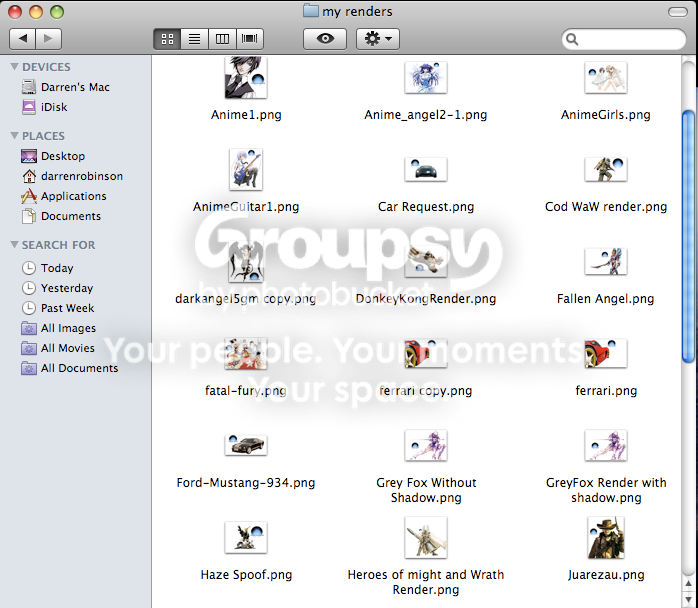Screen dimensions: 698x608
Task: Click the Ford-Mustang-934.png file name label
Action: click(246, 482)
